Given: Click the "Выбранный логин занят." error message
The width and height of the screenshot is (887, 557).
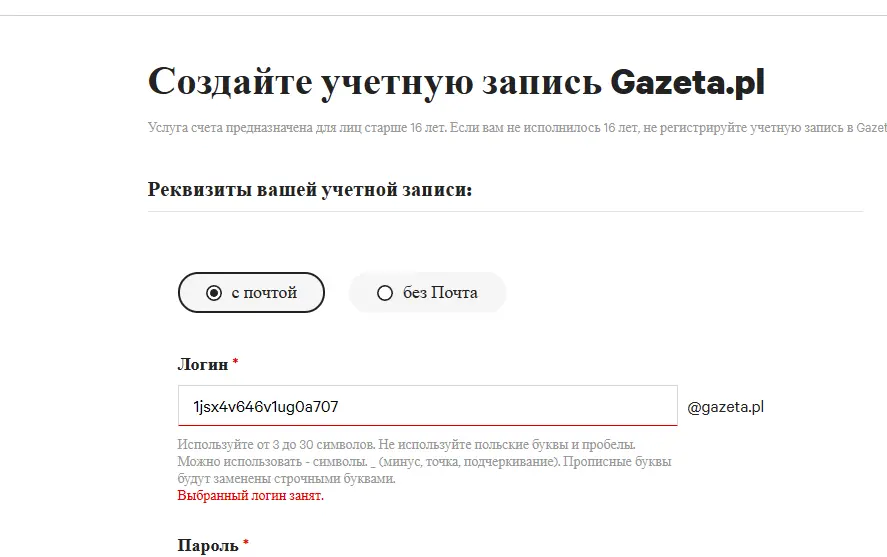Looking at the screenshot, I should click(251, 496).
